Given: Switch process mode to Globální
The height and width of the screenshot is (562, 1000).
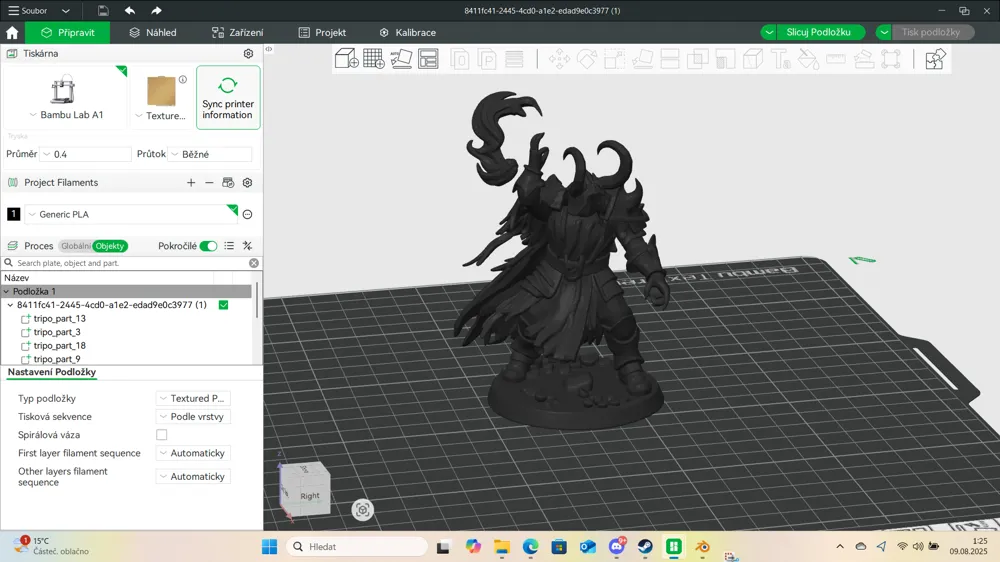Looking at the screenshot, I should pyautogui.click(x=76, y=246).
